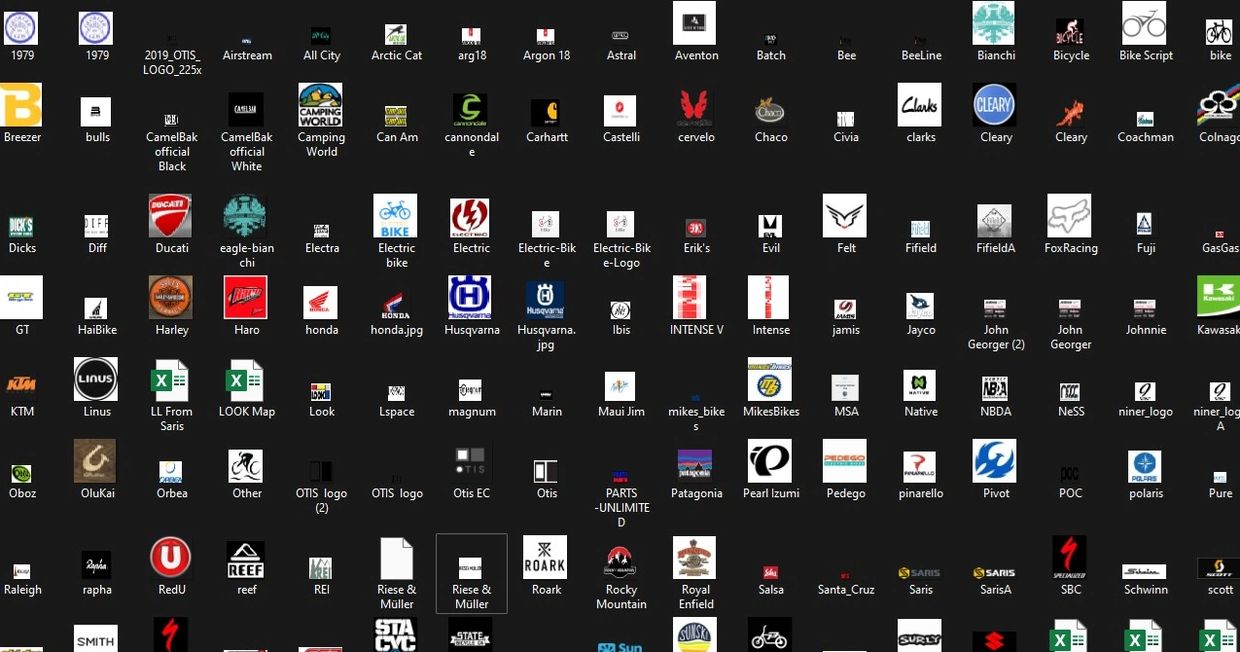Select the polaris logo file
Screen dimensions: 1240x652
tap(1145, 467)
